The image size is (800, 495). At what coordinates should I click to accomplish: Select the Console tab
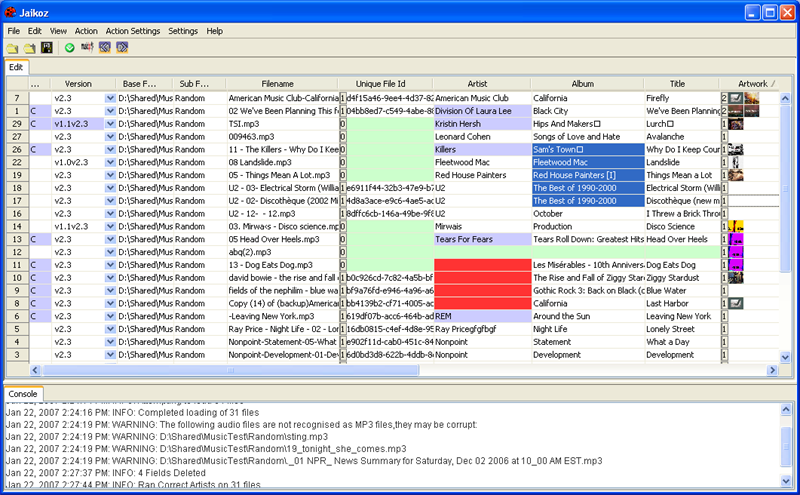23,393
